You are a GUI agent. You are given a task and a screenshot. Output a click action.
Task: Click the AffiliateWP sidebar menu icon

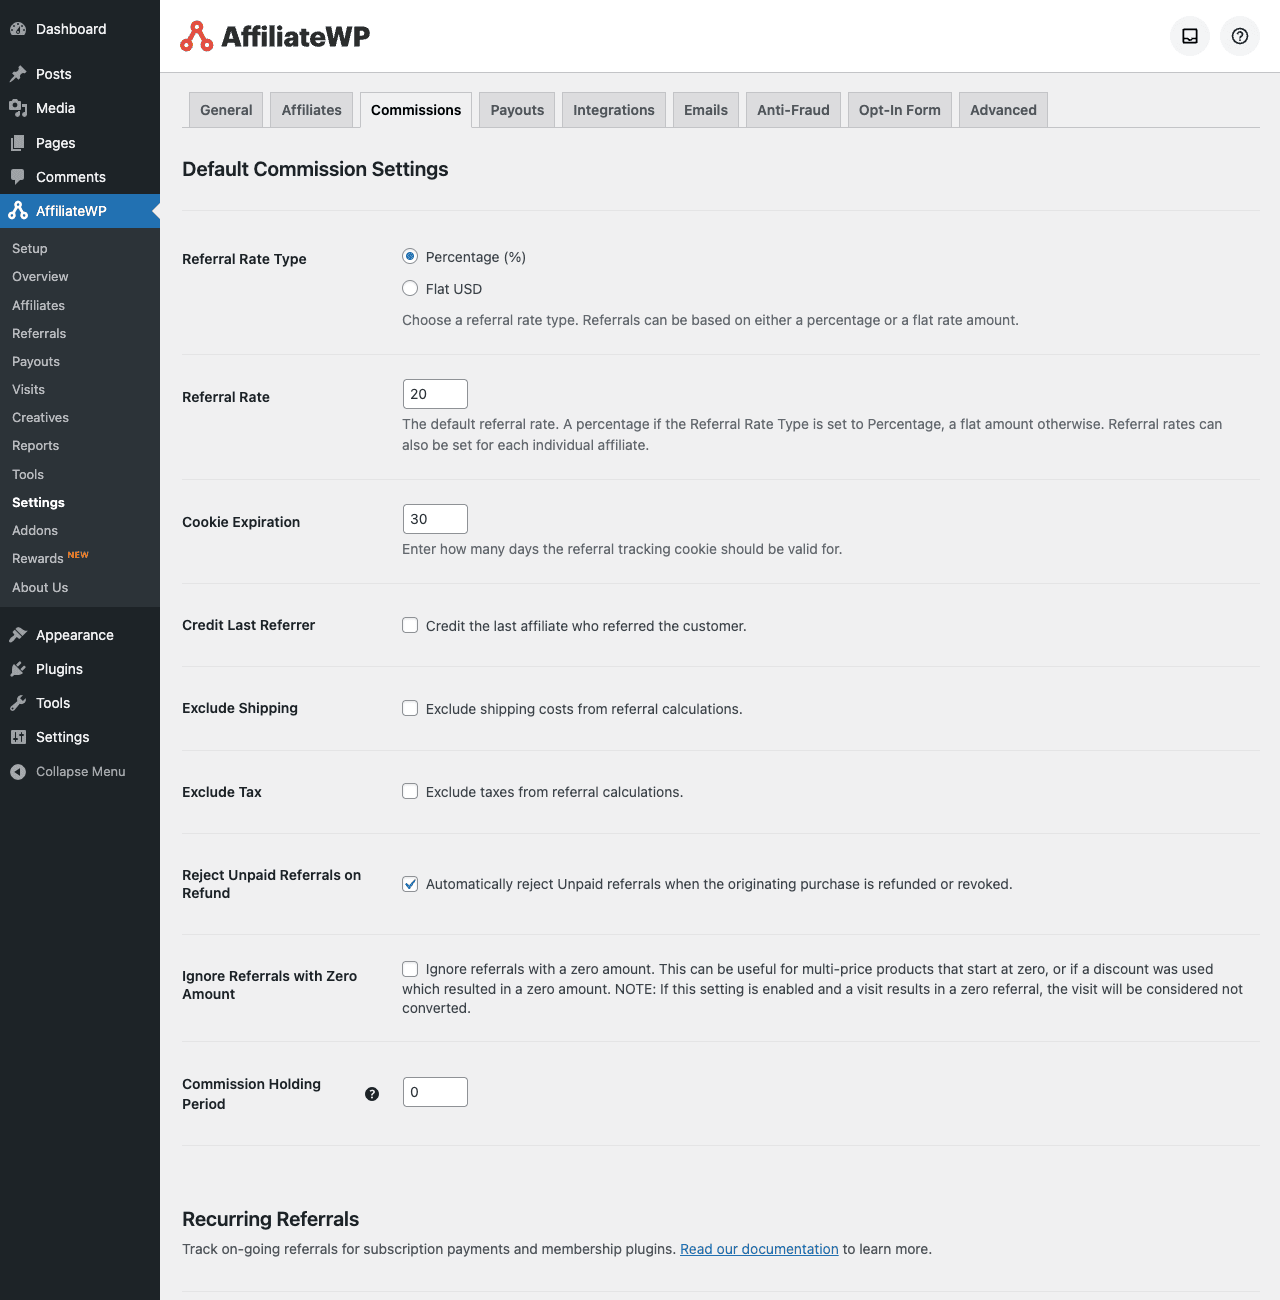pyautogui.click(x=18, y=211)
